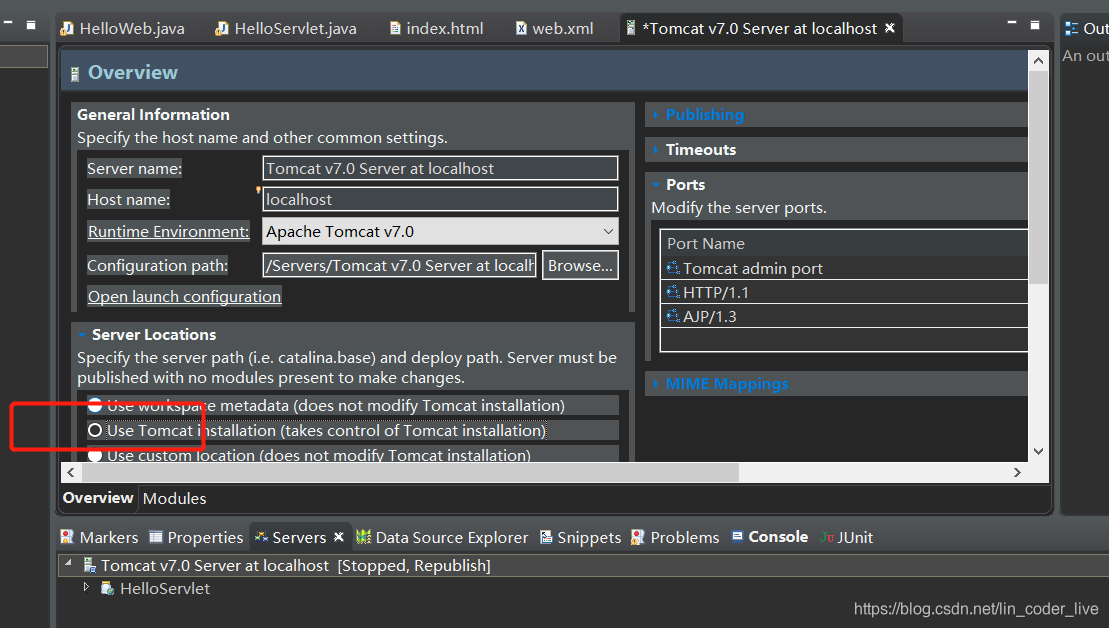This screenshot has height=628, width=1109.
Task: Switch to the web.xml tab
Action: click(x=554, y=28)
